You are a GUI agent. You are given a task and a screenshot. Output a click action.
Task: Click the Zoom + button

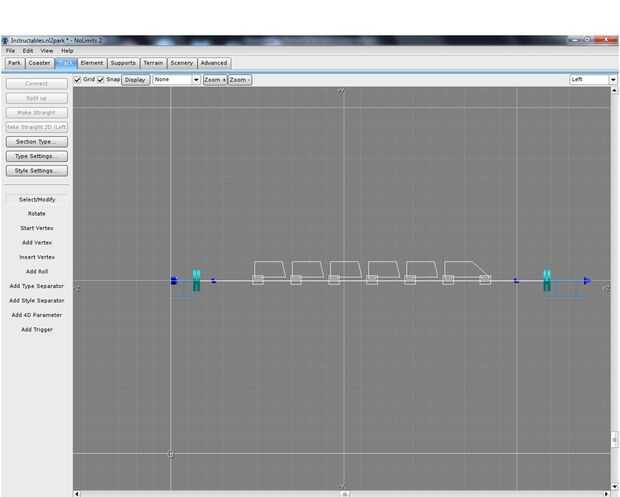click(x=215, y=80)
